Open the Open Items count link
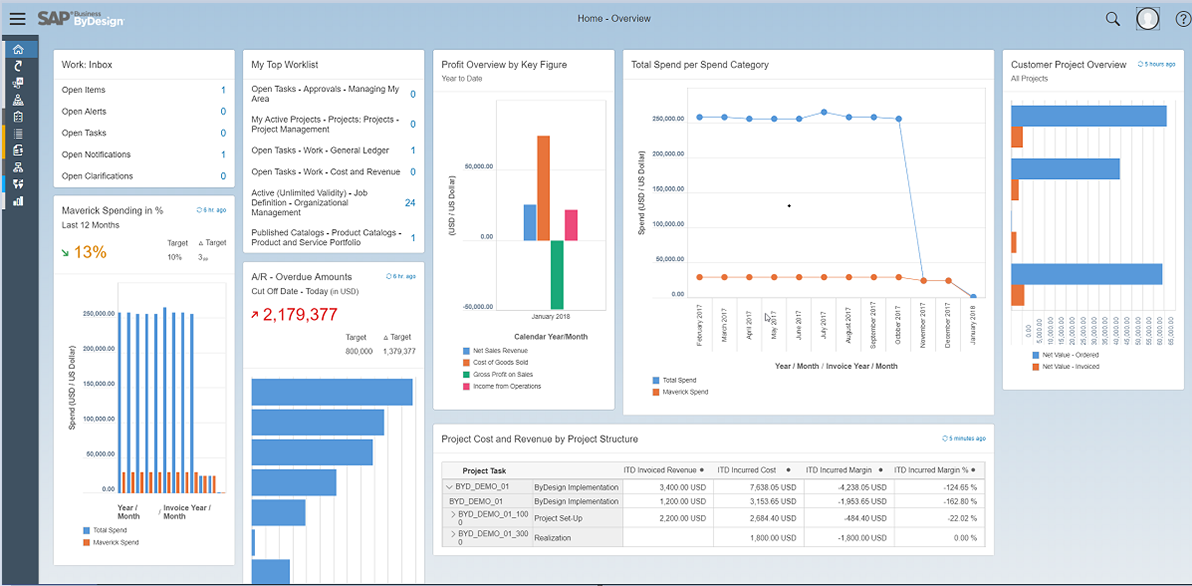The width and height of the screenshot is (1192, 586). click(223, 90)
